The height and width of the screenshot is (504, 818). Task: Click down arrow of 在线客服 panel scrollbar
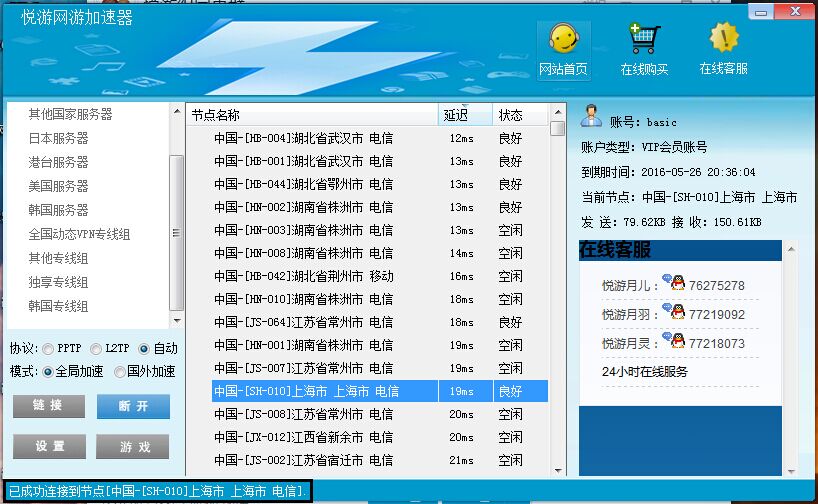(791, 472)
